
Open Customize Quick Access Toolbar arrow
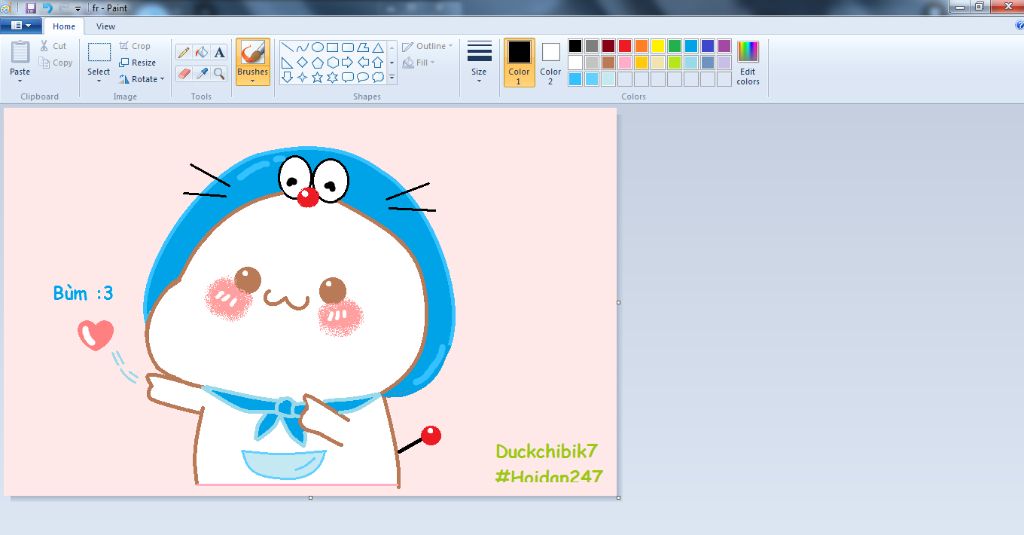point(78,8)
